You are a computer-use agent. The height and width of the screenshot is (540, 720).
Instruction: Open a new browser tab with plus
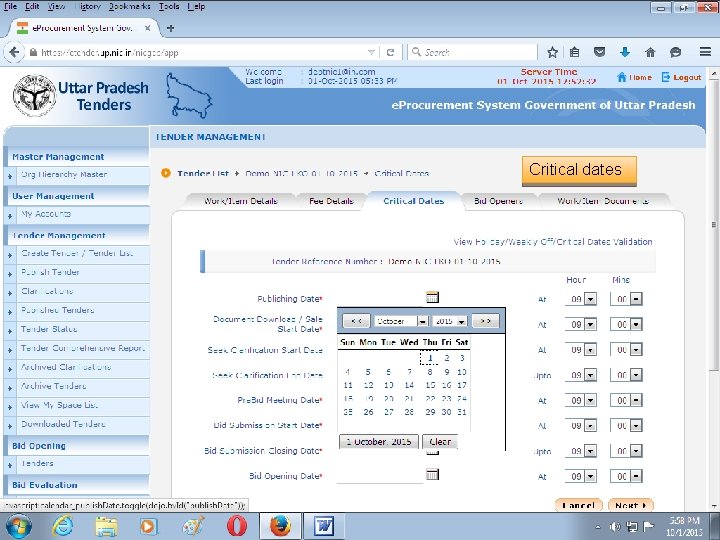(x=170, y=28)
